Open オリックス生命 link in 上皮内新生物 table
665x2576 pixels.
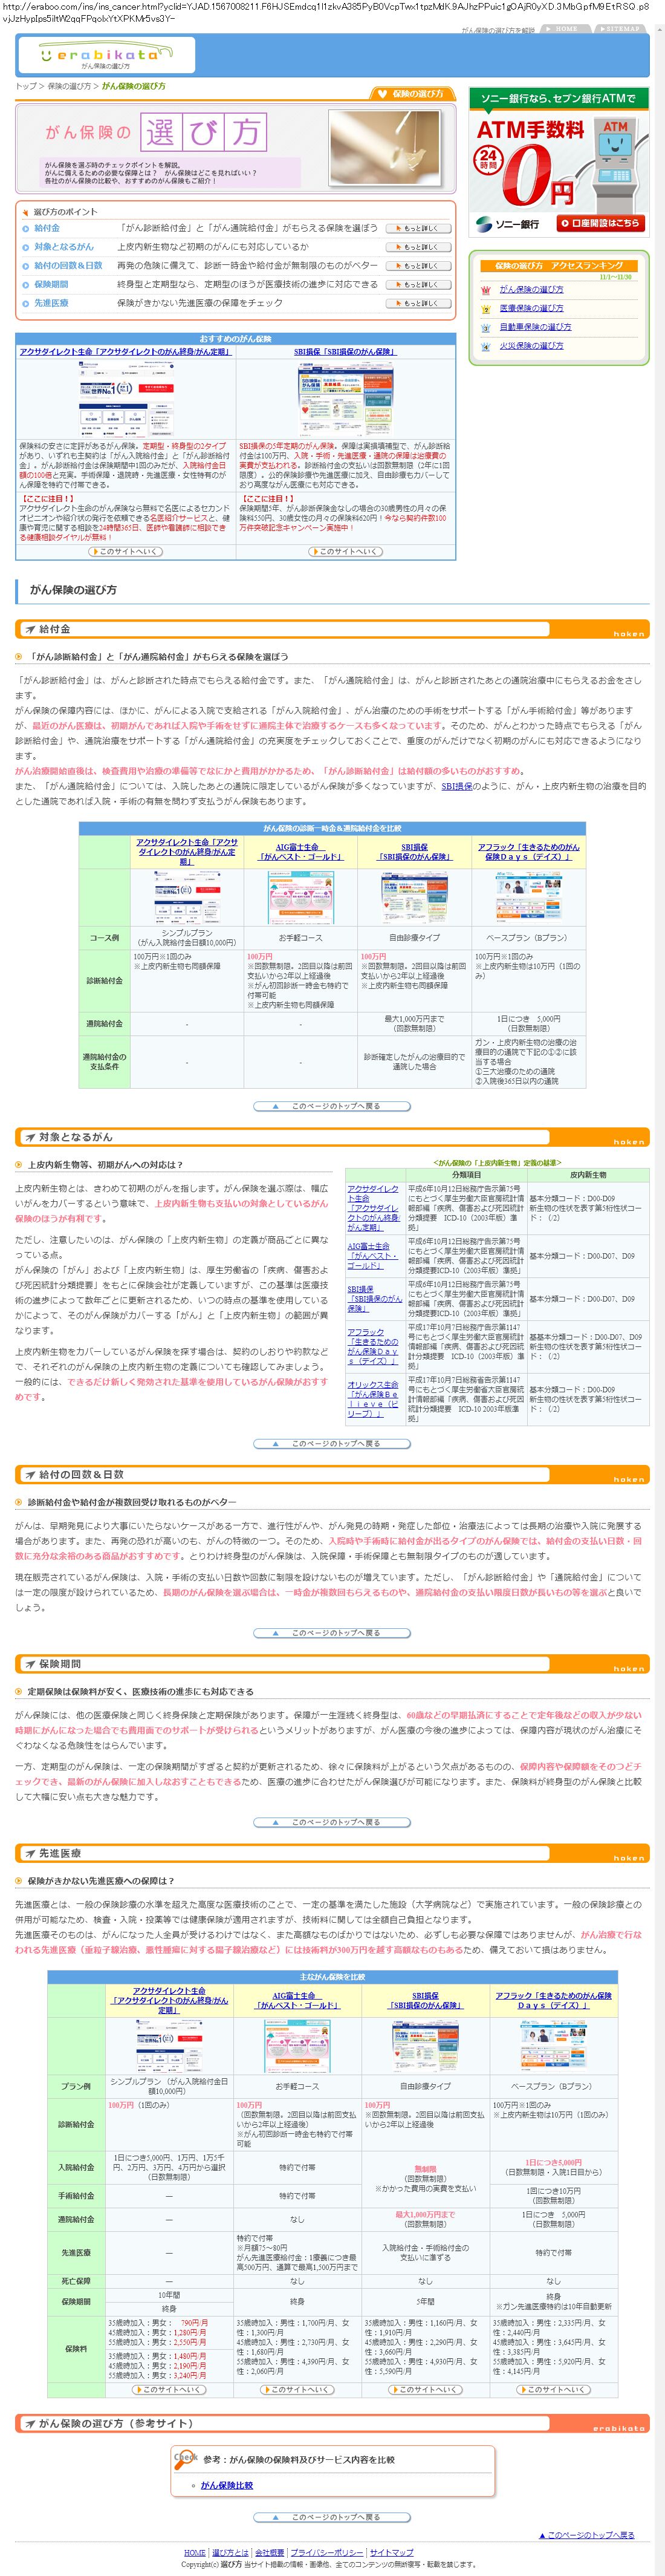[373, 1399]
